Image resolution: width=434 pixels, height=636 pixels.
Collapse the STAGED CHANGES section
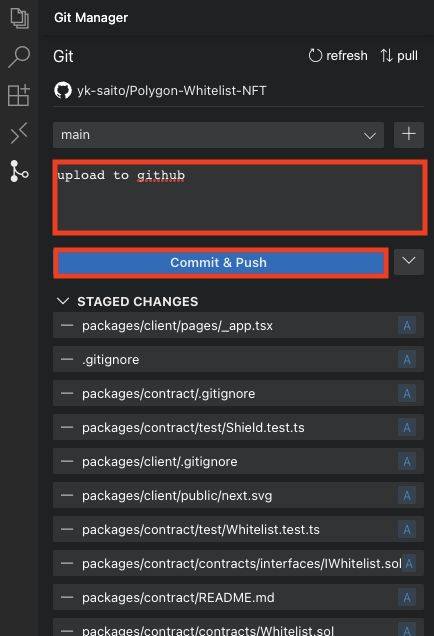(63, 301)
